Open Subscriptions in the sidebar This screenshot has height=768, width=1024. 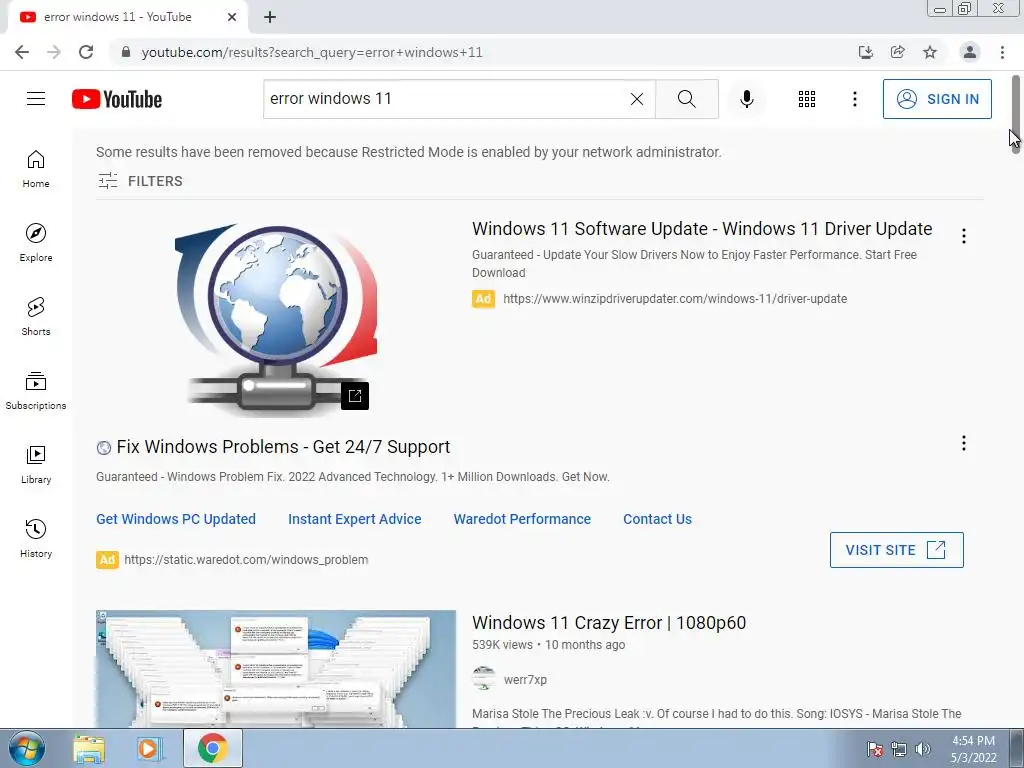click(36, 391)
